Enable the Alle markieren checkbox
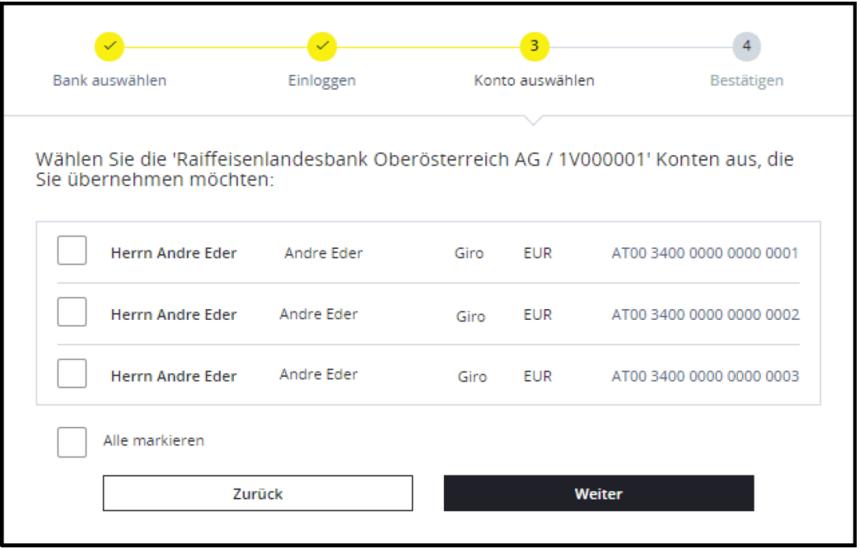Screen dimensions: 860x549 point(72,441)
